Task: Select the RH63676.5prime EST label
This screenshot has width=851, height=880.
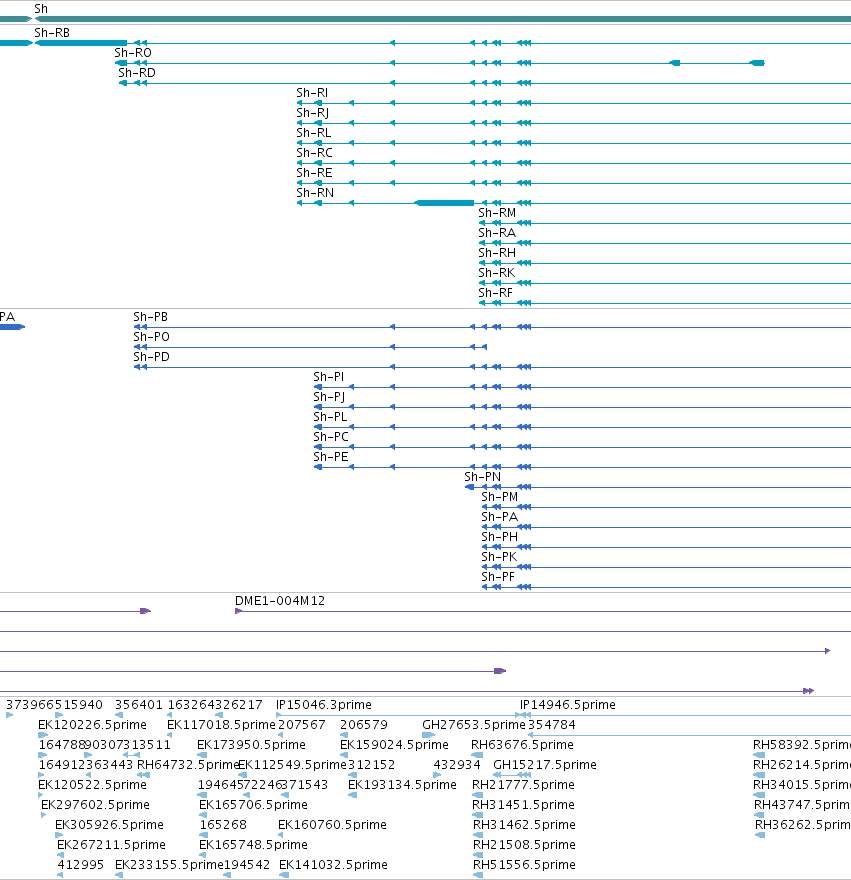Action: coord(522,745)
